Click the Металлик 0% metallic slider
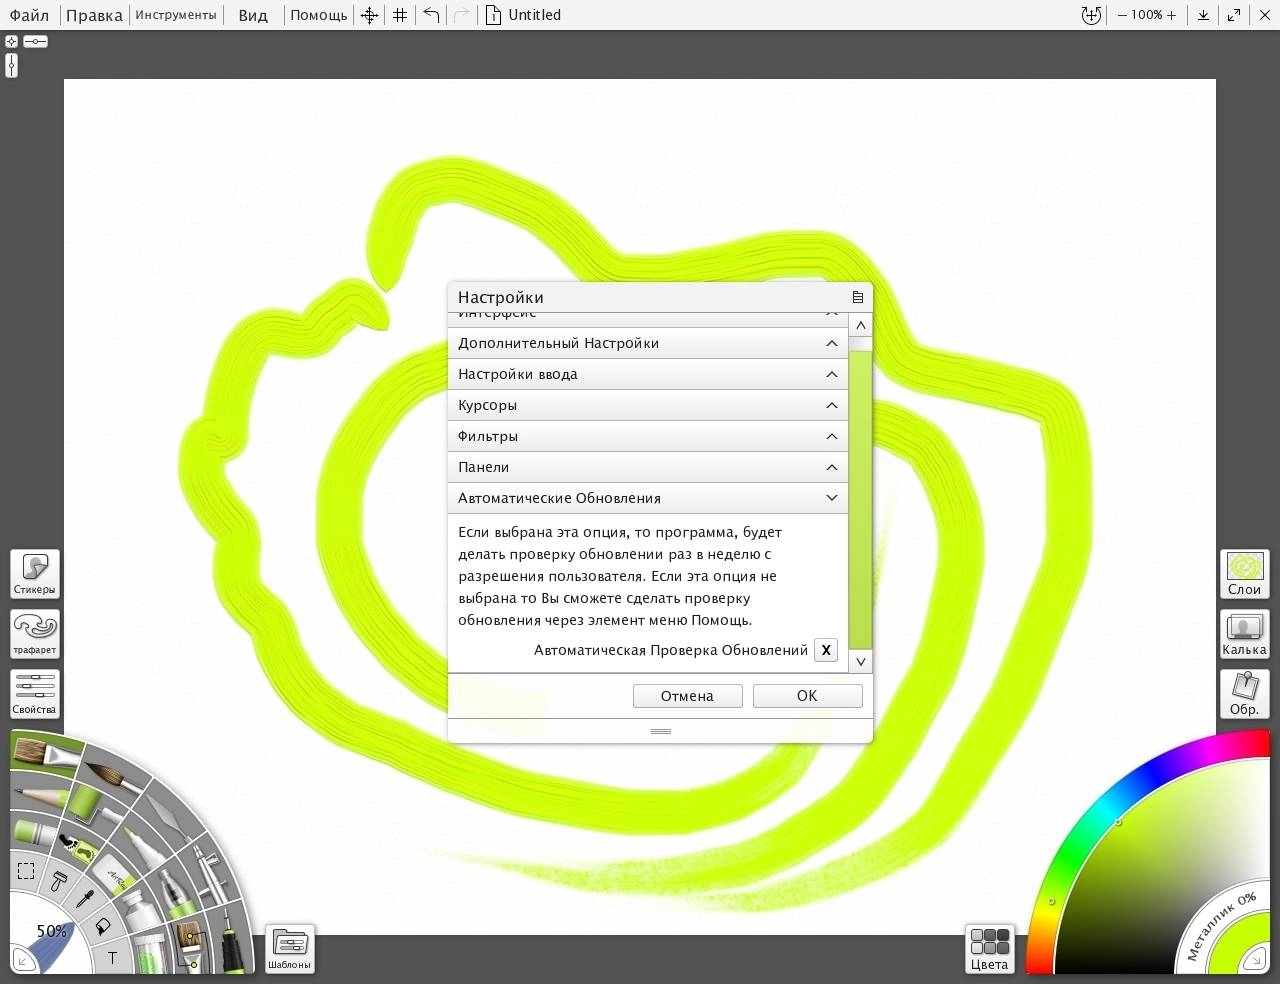 pyautogui.click(x=1220, y=927)
